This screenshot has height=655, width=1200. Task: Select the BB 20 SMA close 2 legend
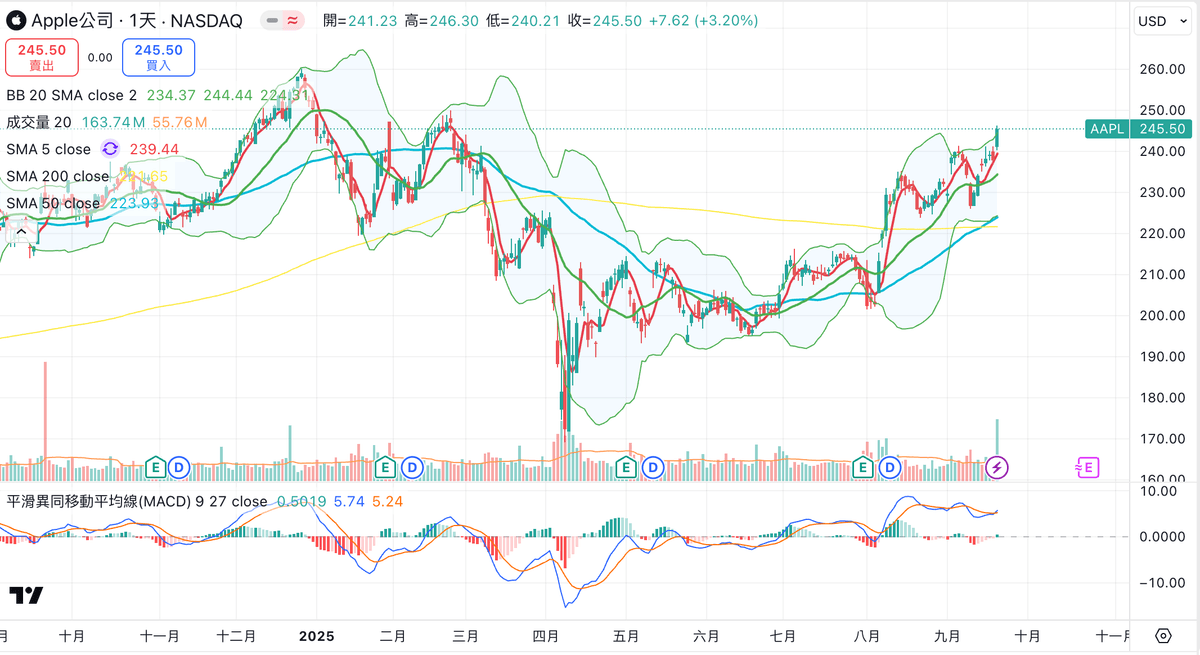coord(72,95)
